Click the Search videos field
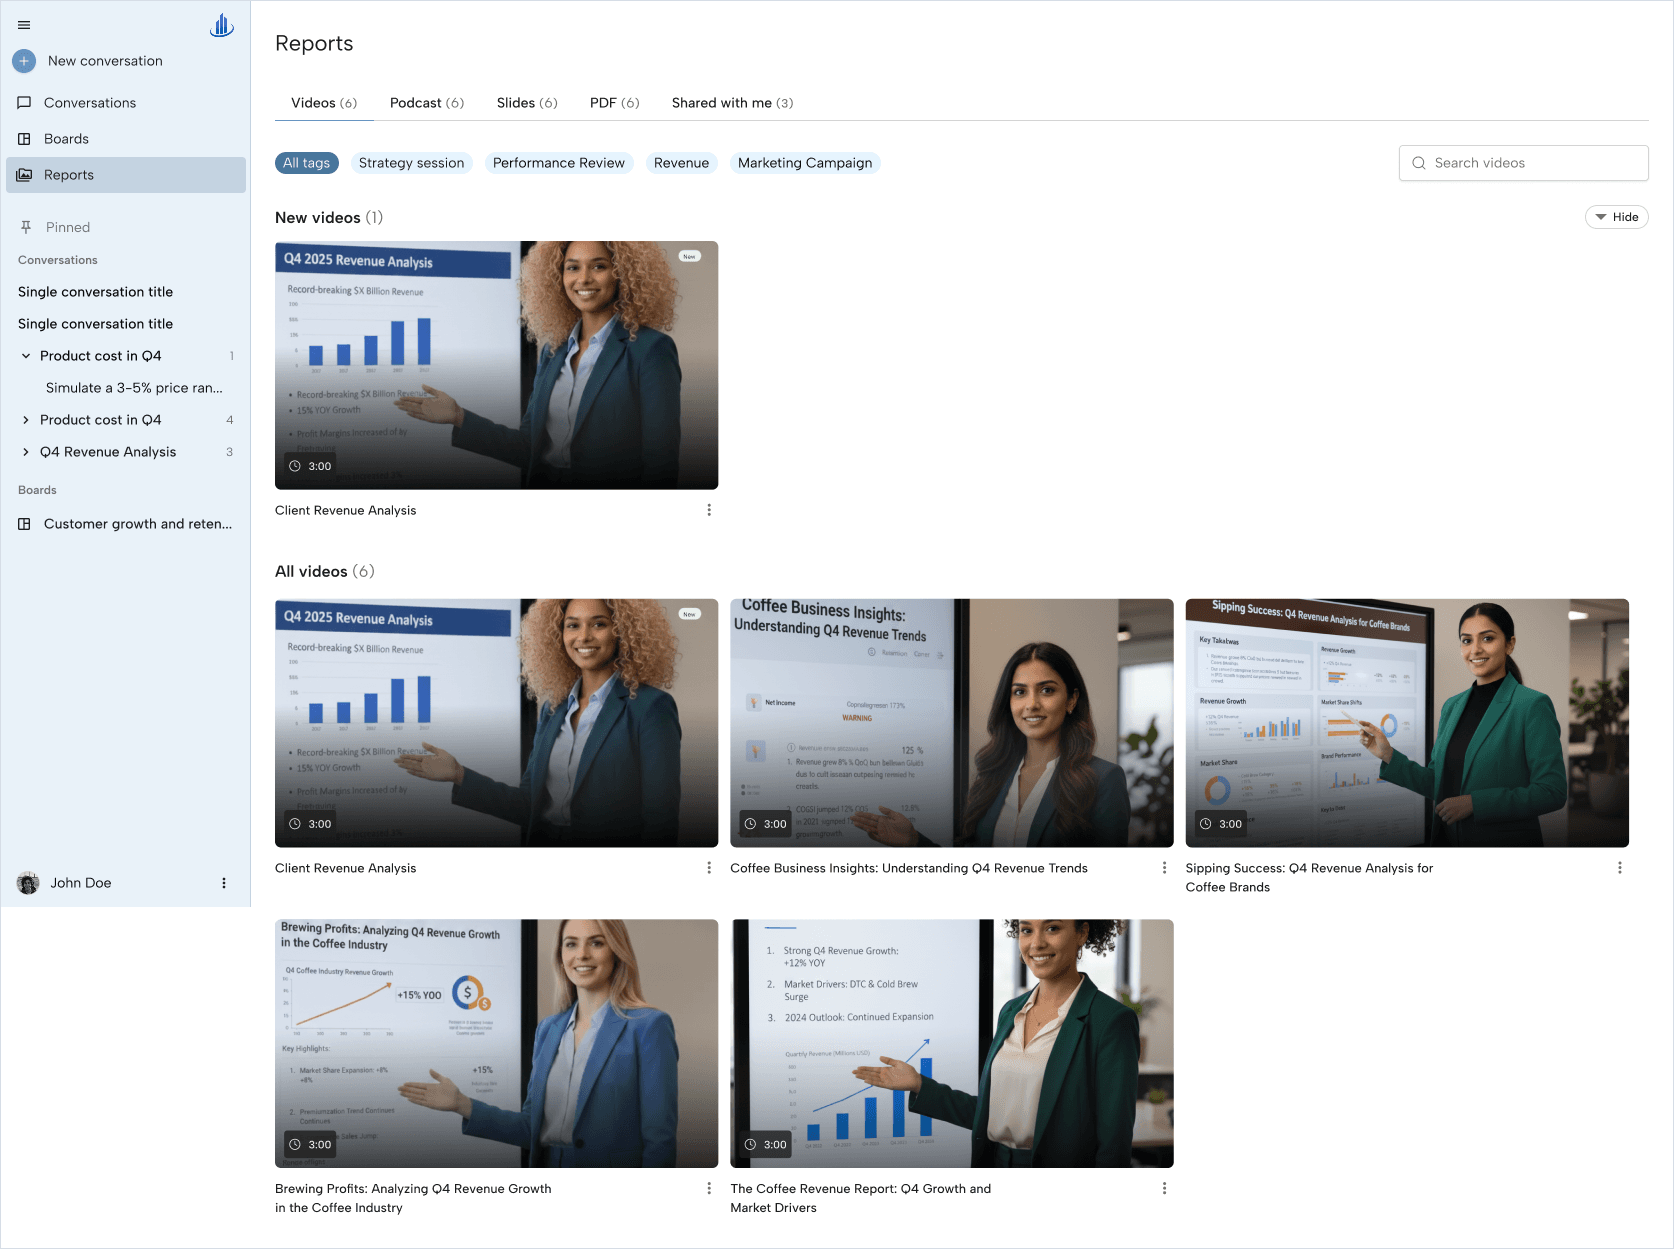 [x=1523, y=163]
